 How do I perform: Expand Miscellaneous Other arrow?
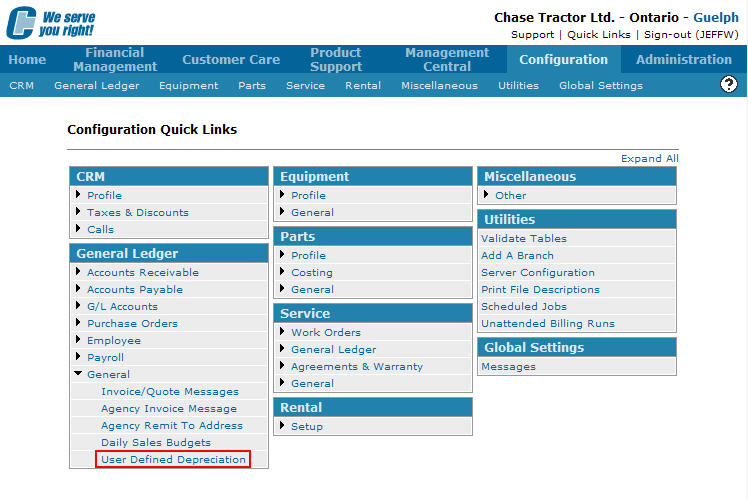486,195
